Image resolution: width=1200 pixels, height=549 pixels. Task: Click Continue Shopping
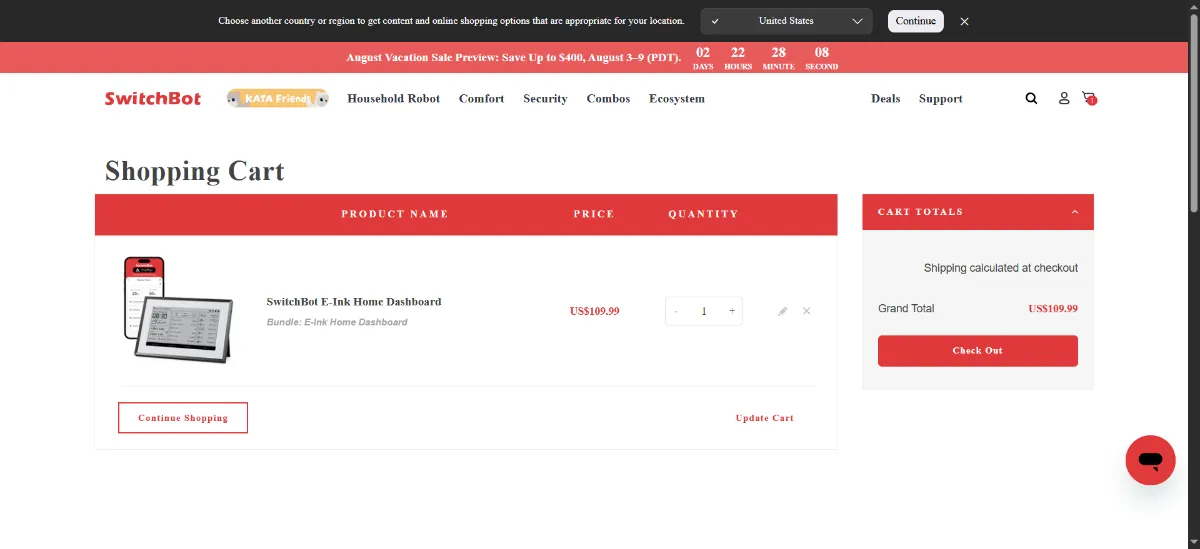[183, 418]
